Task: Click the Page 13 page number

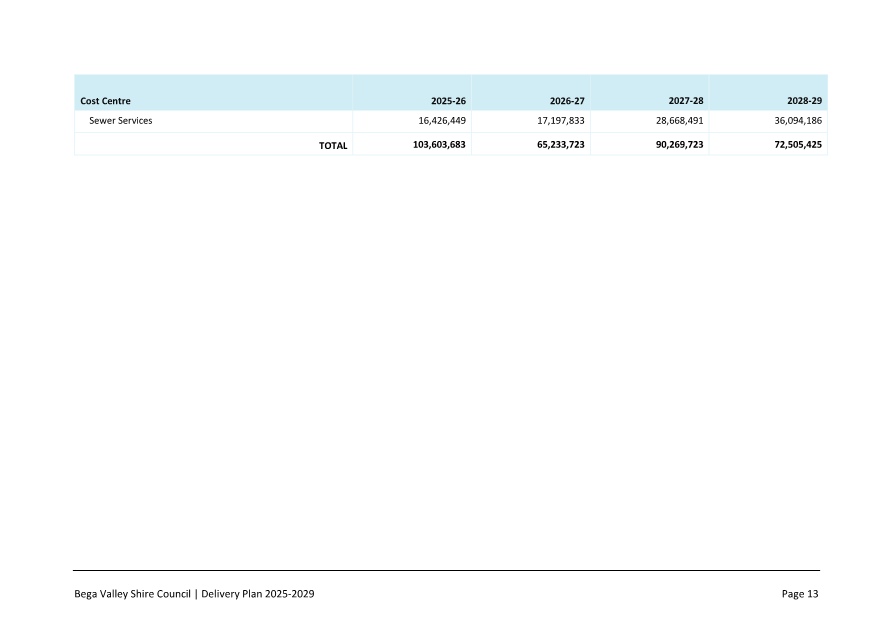Action: 800,594
